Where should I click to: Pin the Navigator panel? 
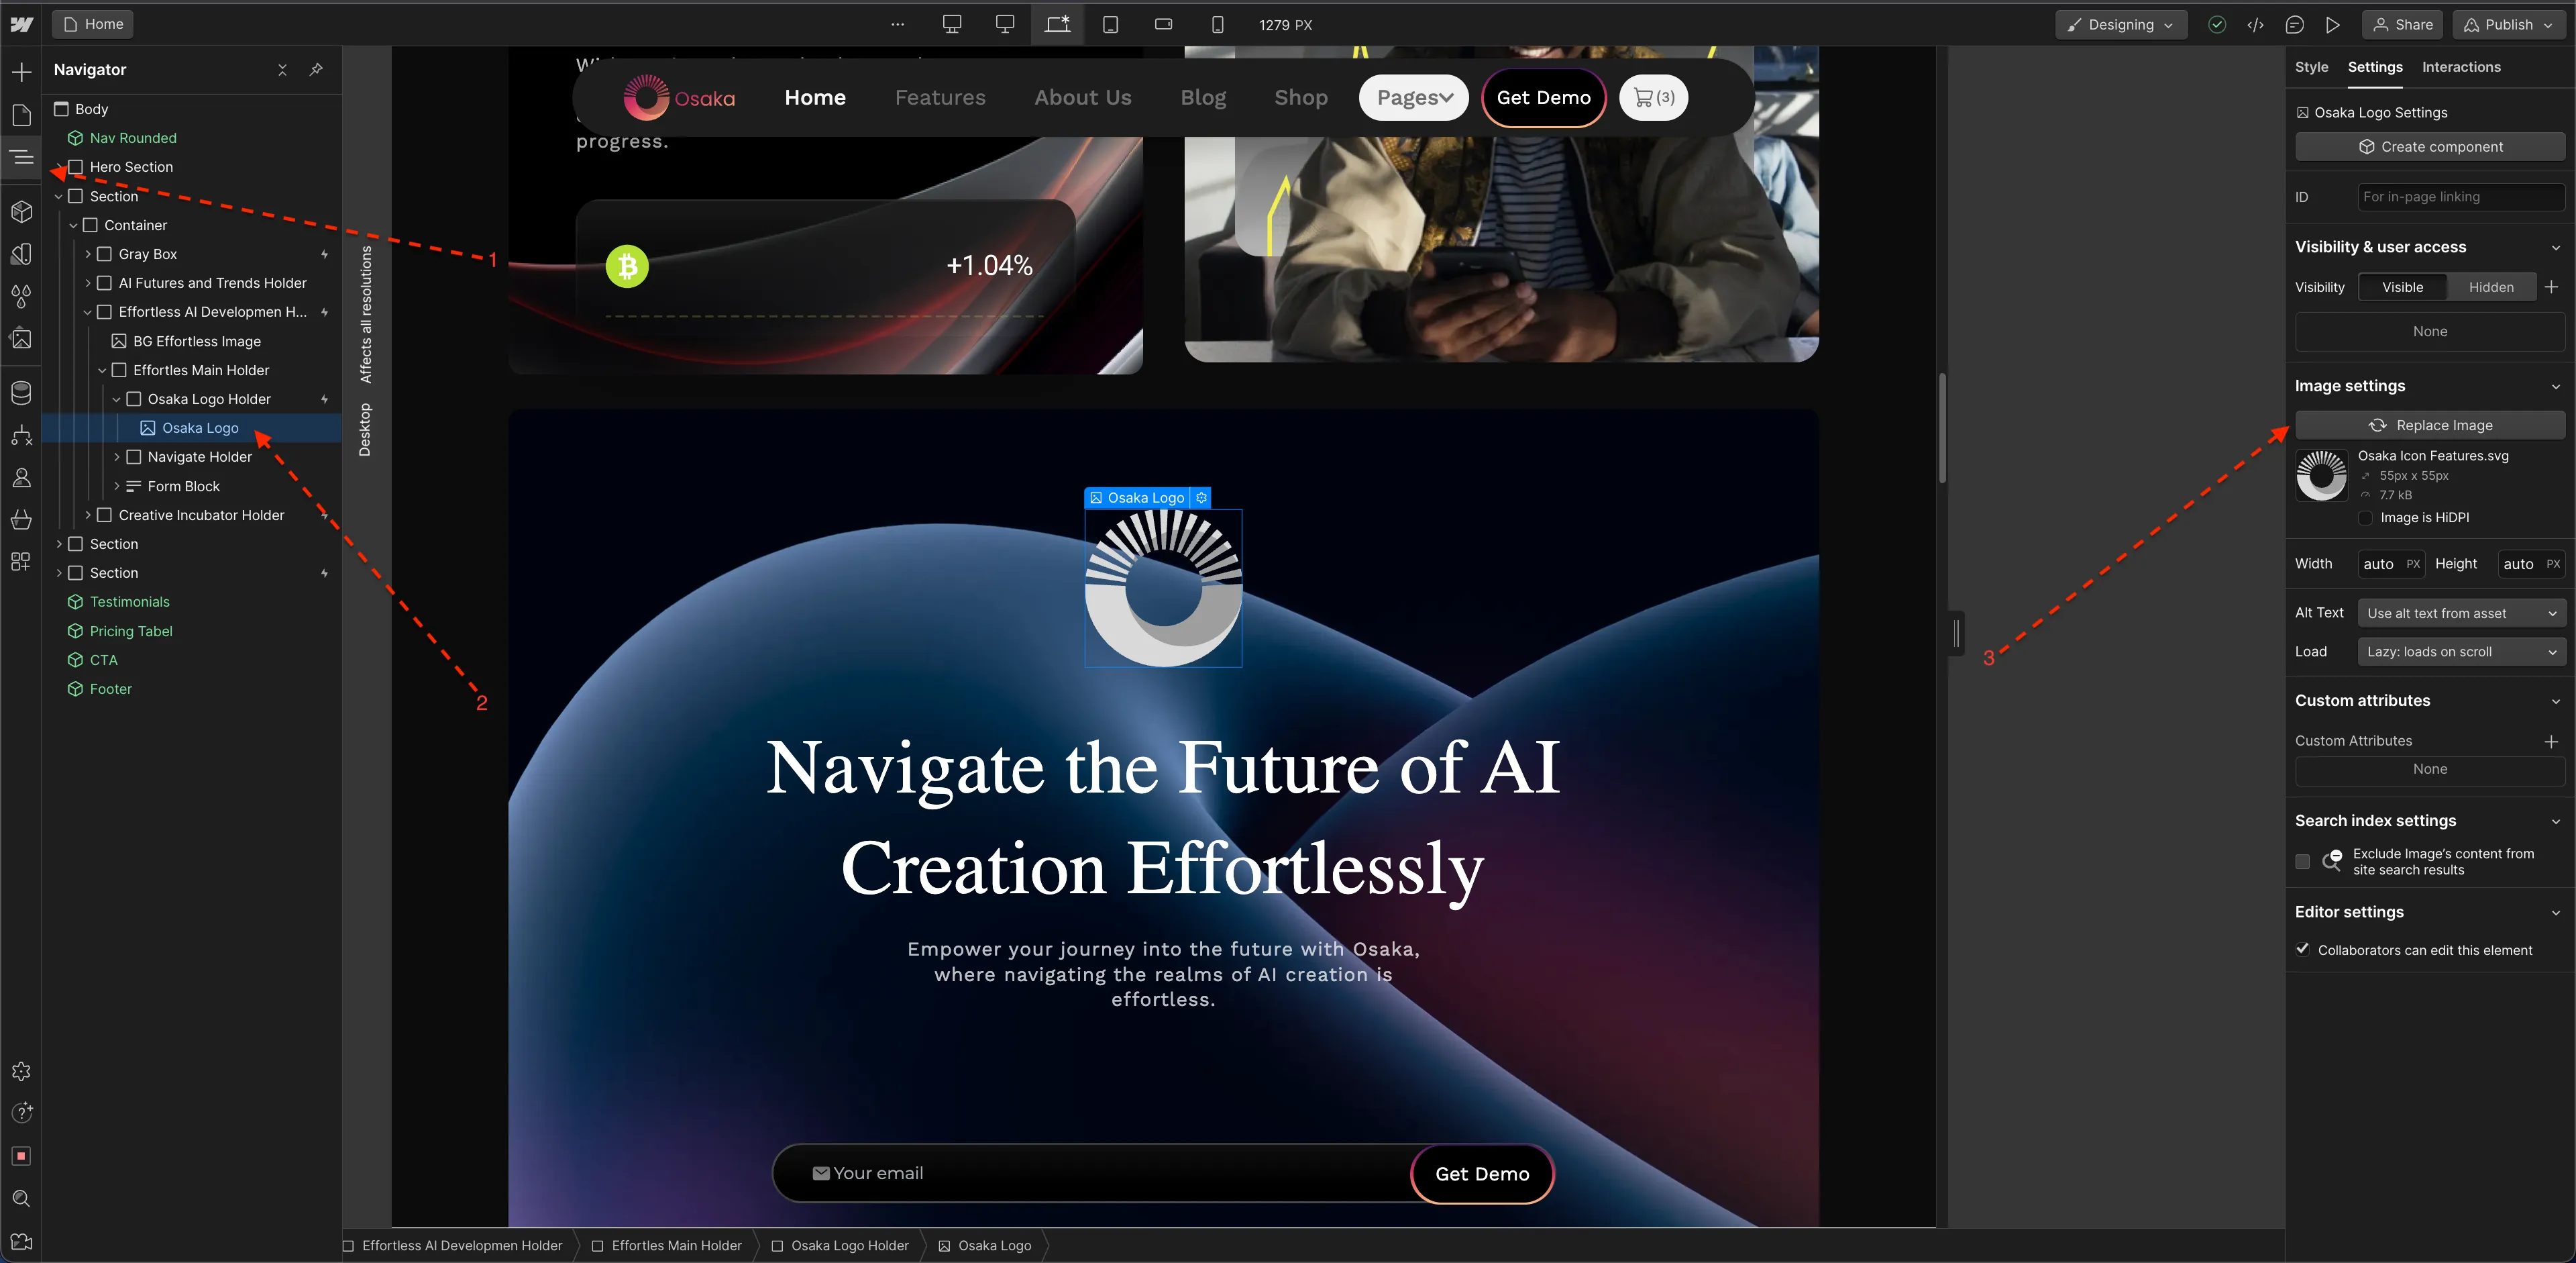316,69
